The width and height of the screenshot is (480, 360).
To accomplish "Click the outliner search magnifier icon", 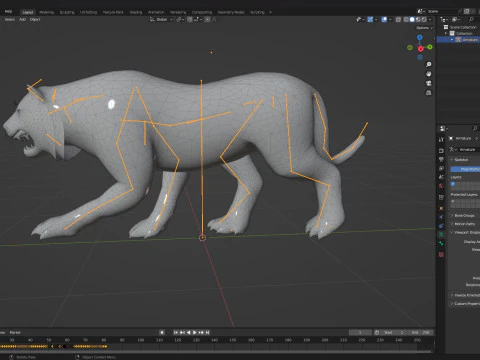I will [471, 19].
